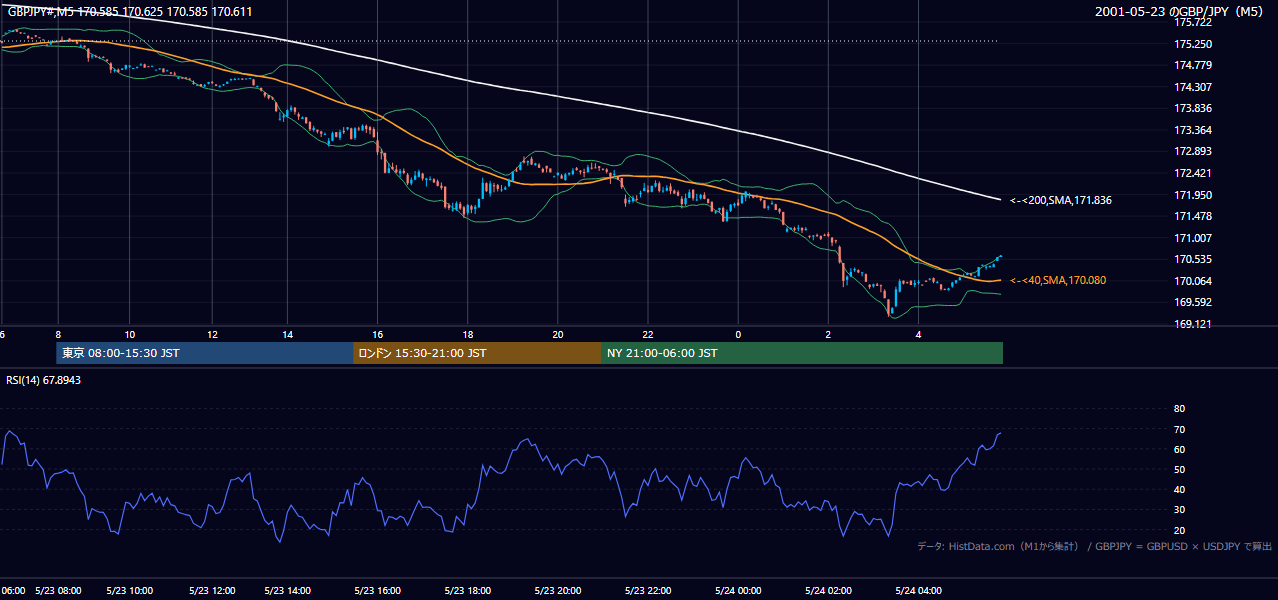1278x600 pixels.
Task: Click the GBPJPY#,M5 symbol header text
Action: (130, 12)
